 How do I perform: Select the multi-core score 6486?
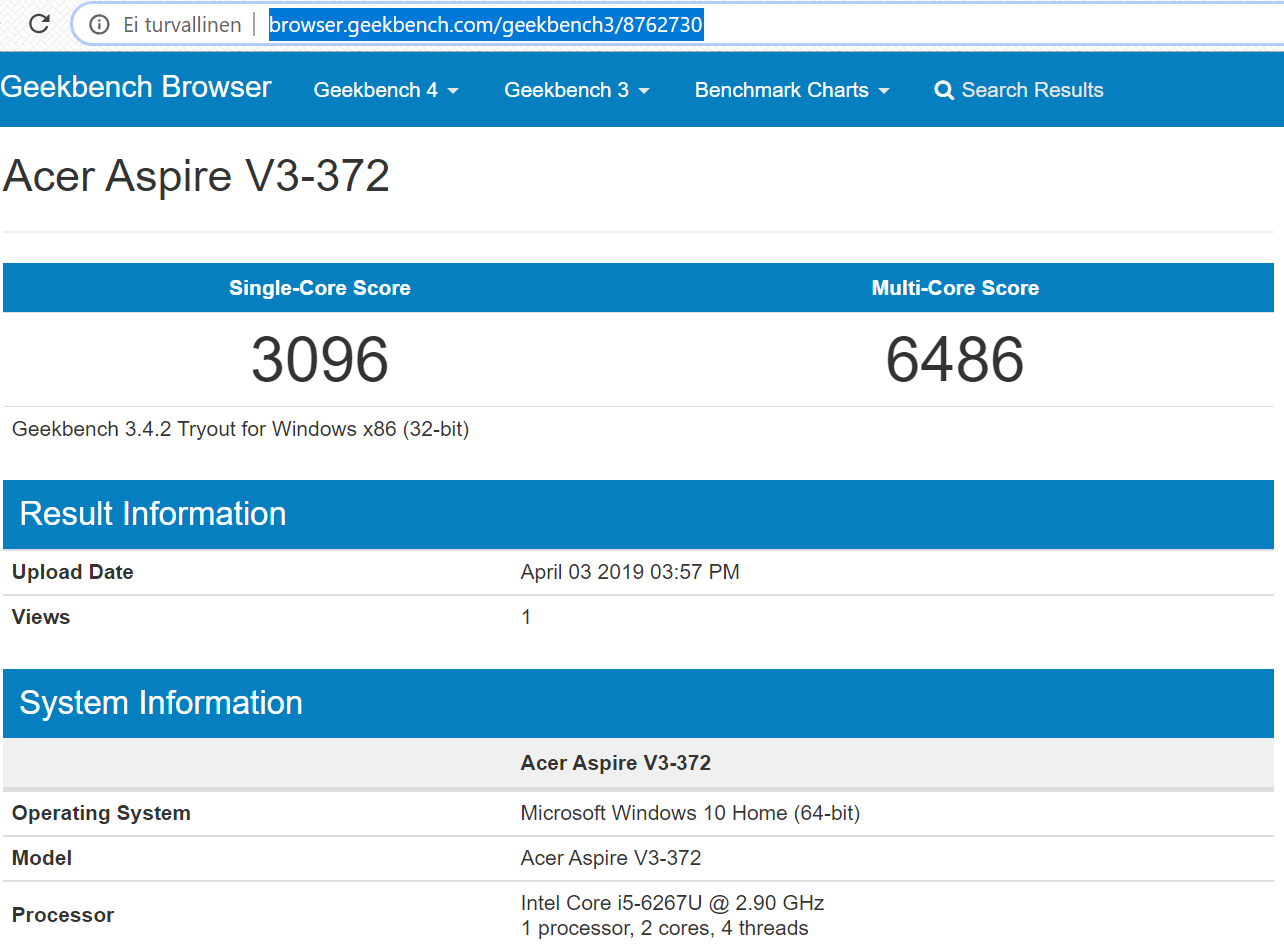click(955, 359)
